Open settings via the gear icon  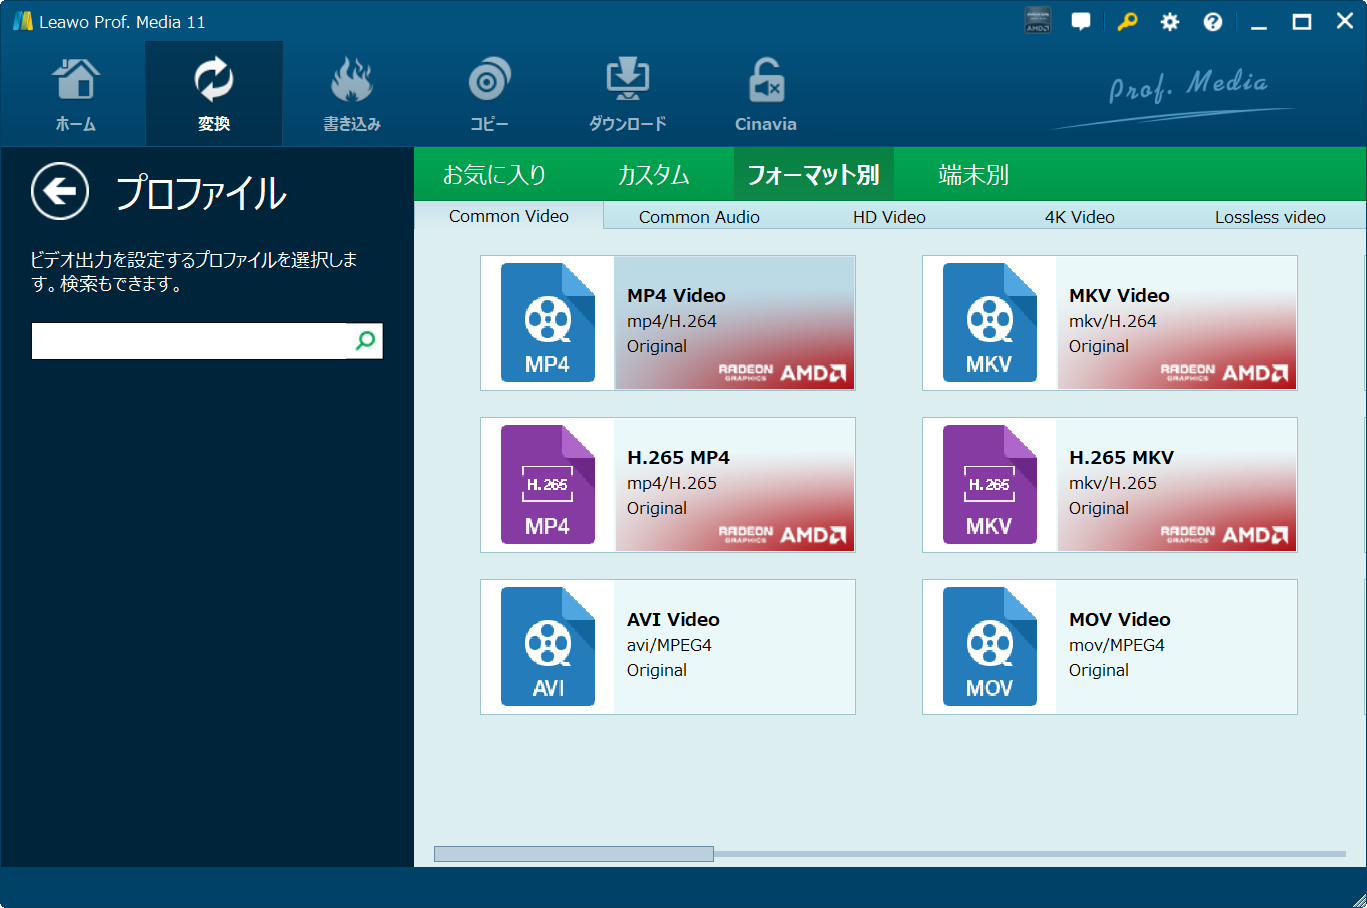(x=1169, y=22)
